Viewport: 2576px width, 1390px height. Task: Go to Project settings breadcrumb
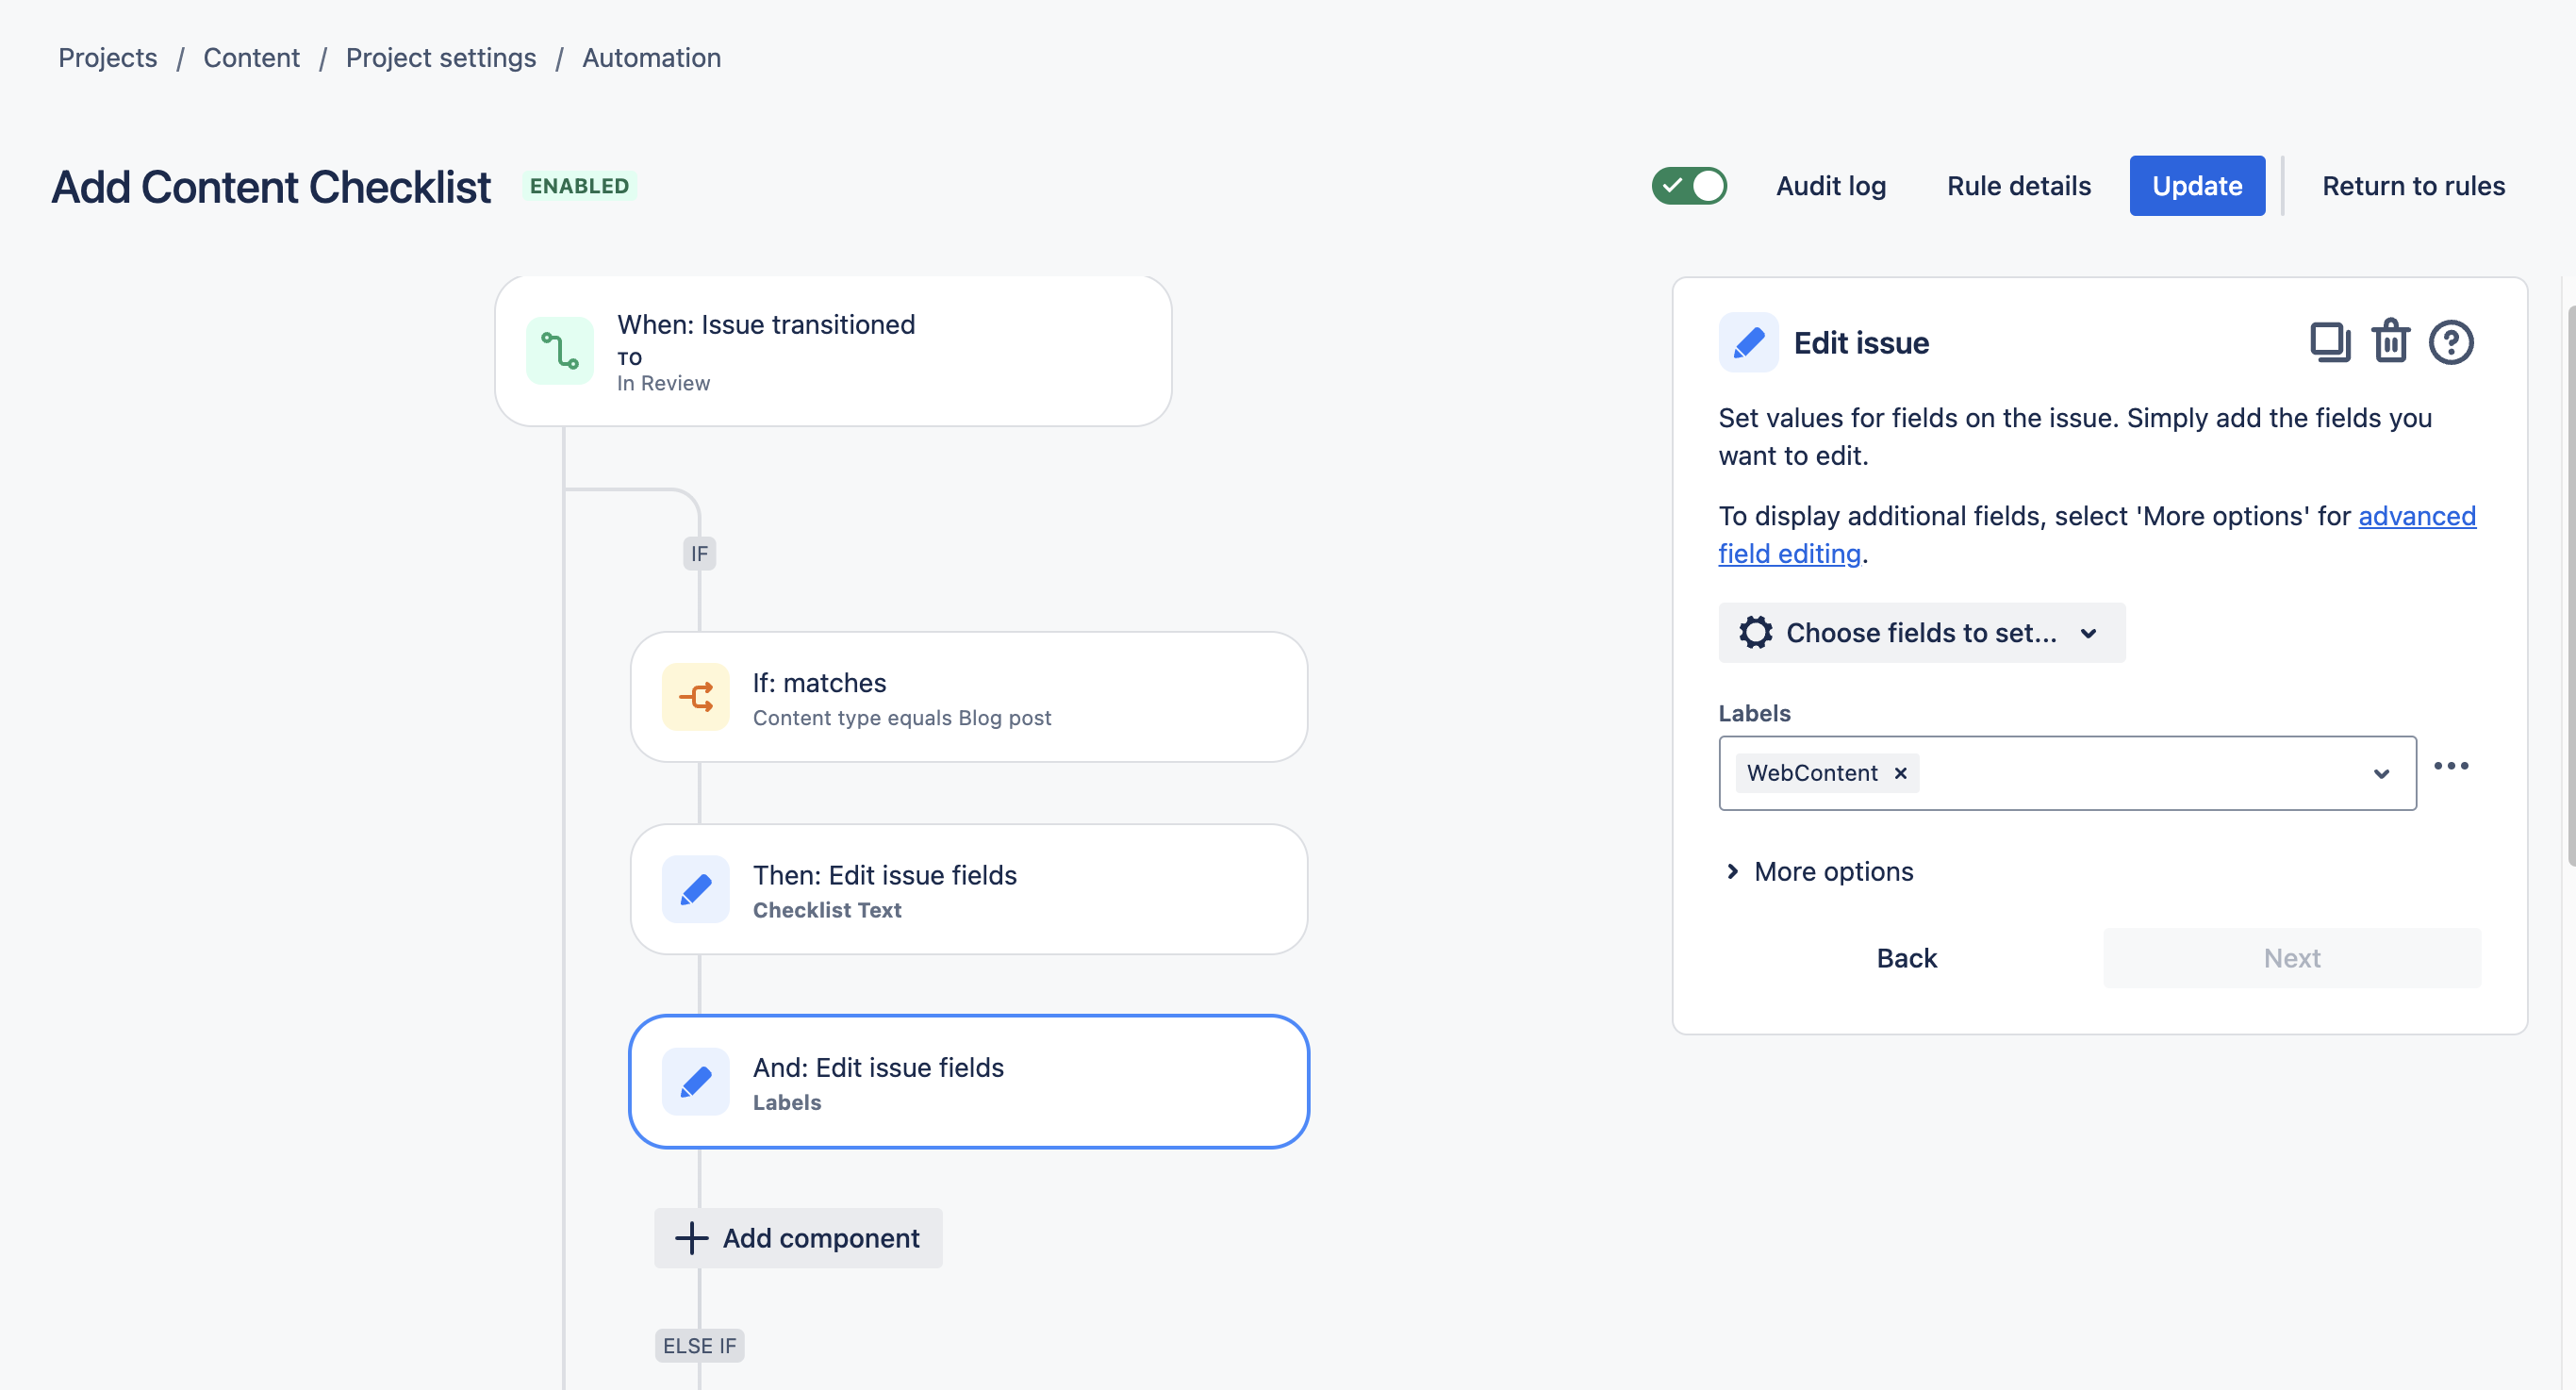(x=441, y=58)
